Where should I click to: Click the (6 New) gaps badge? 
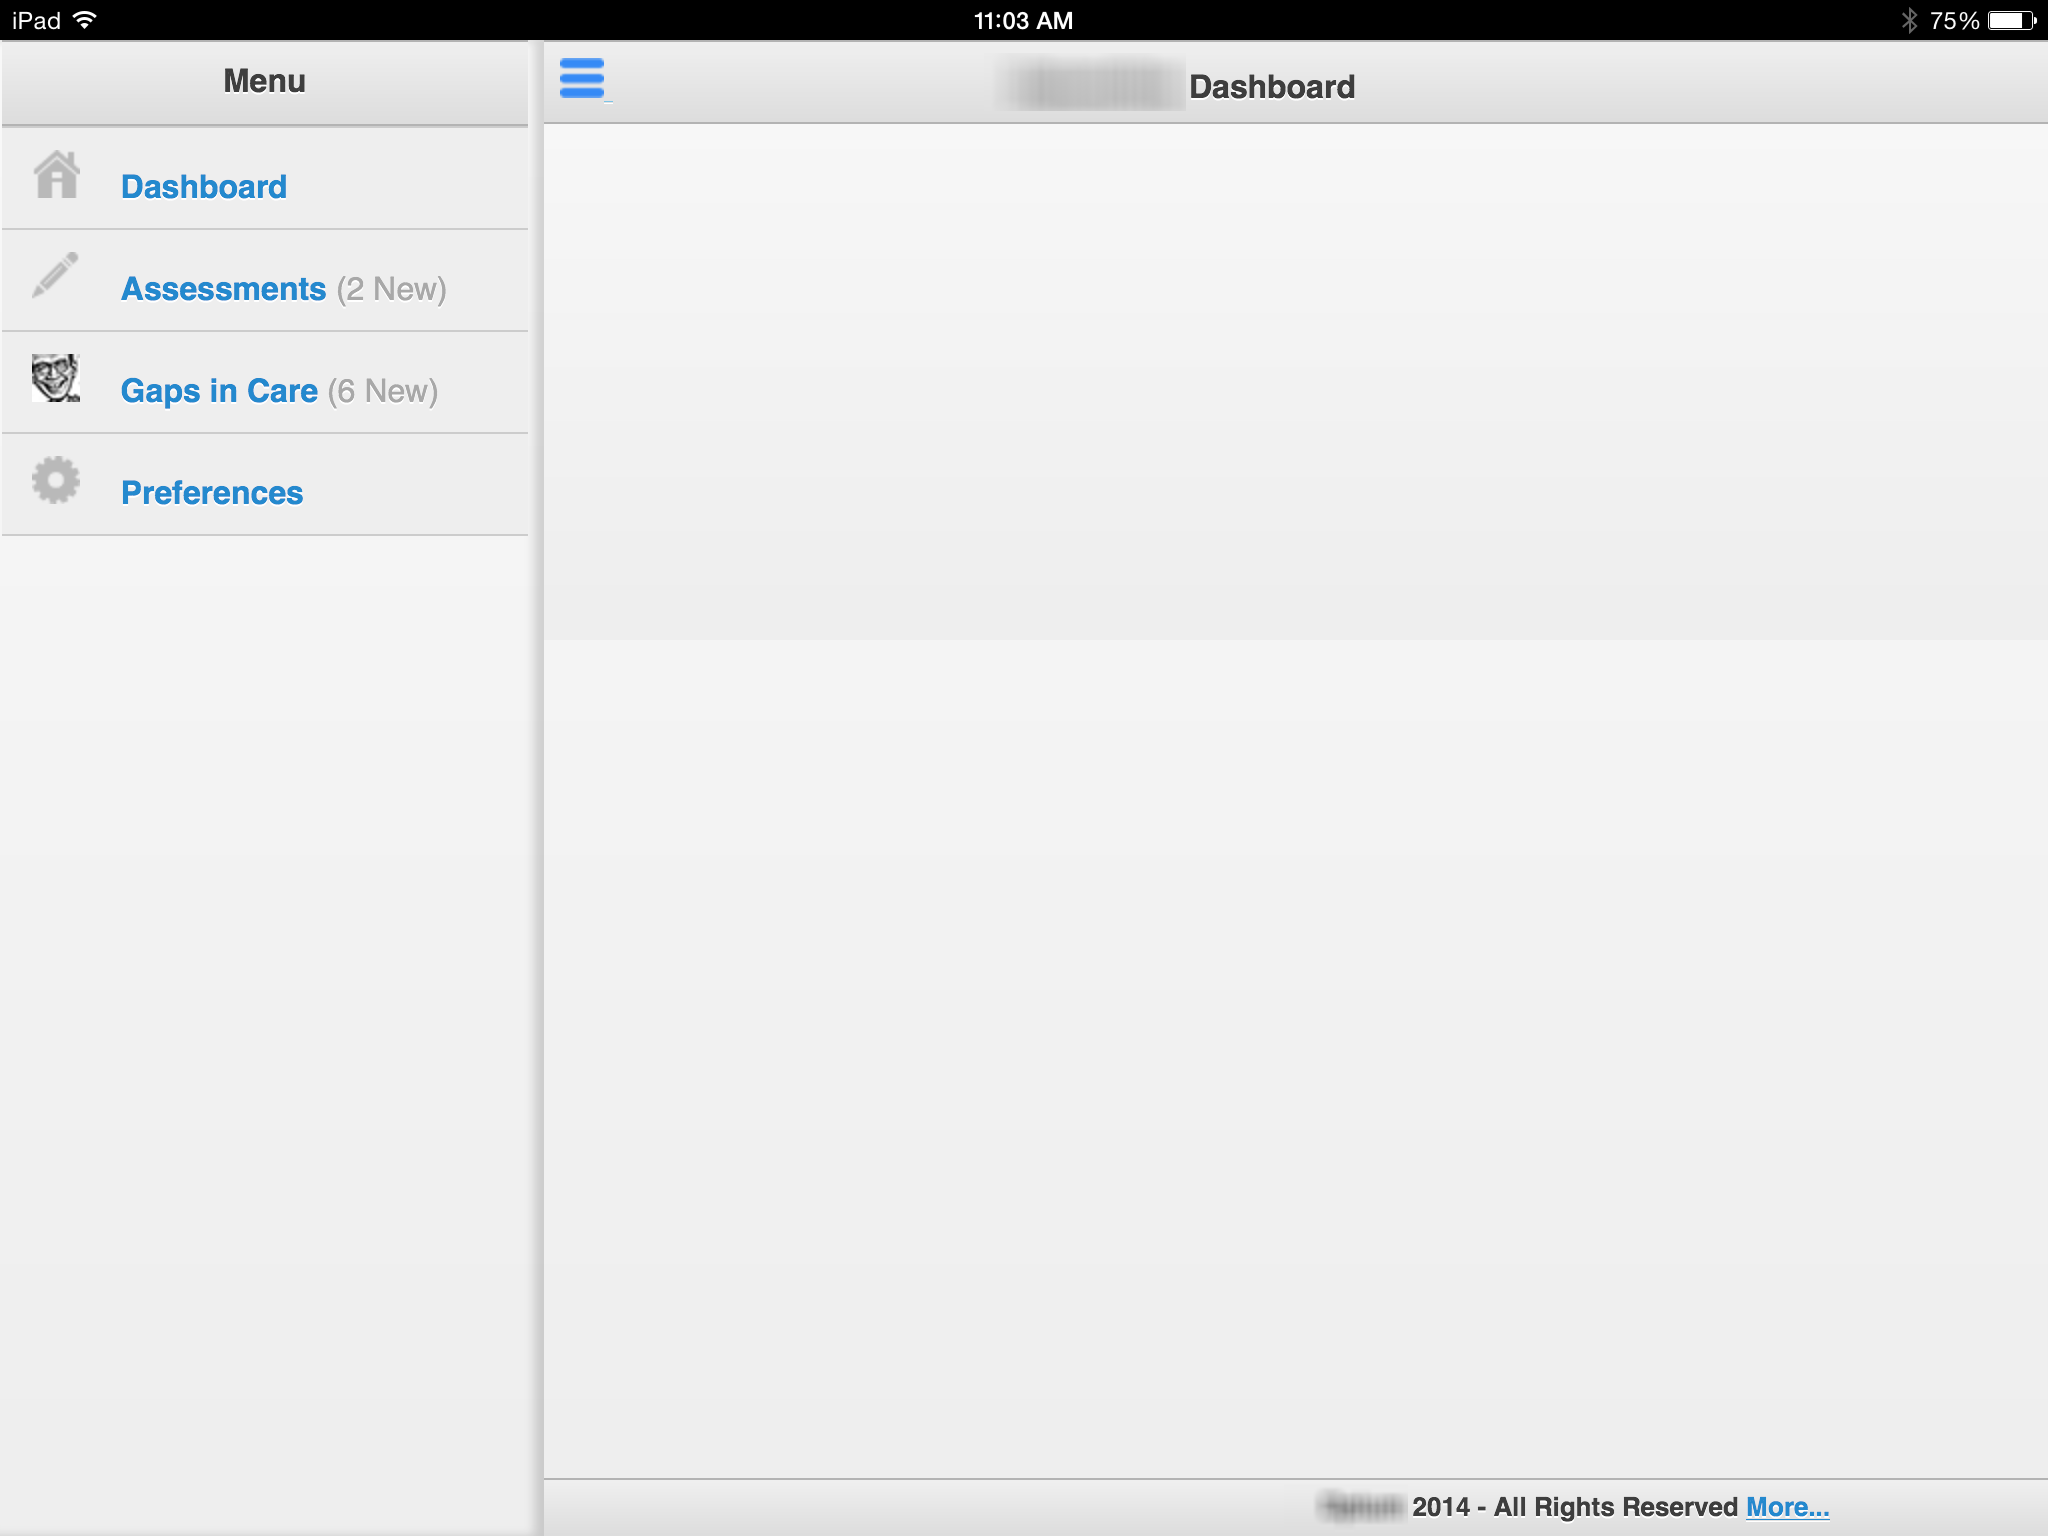tap(383, 391)
